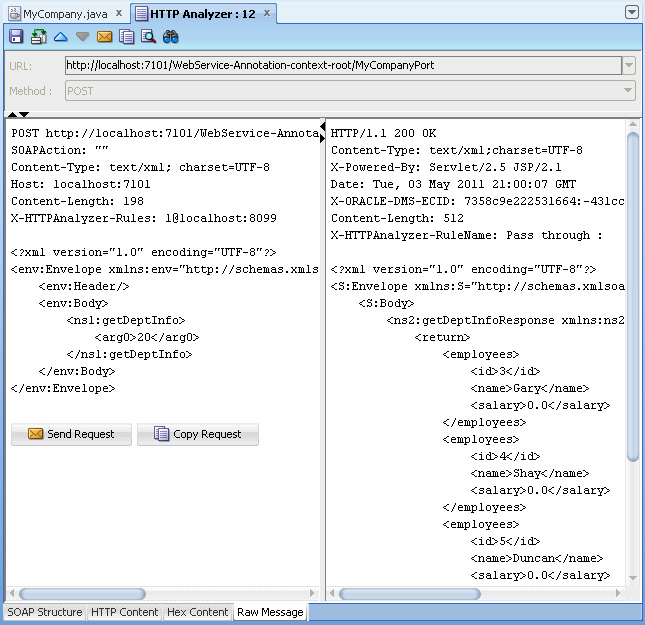Viewport: 645px width, 625px height.
Task: Click the magnifier document search icon
Action: click(x=148, y=37)
